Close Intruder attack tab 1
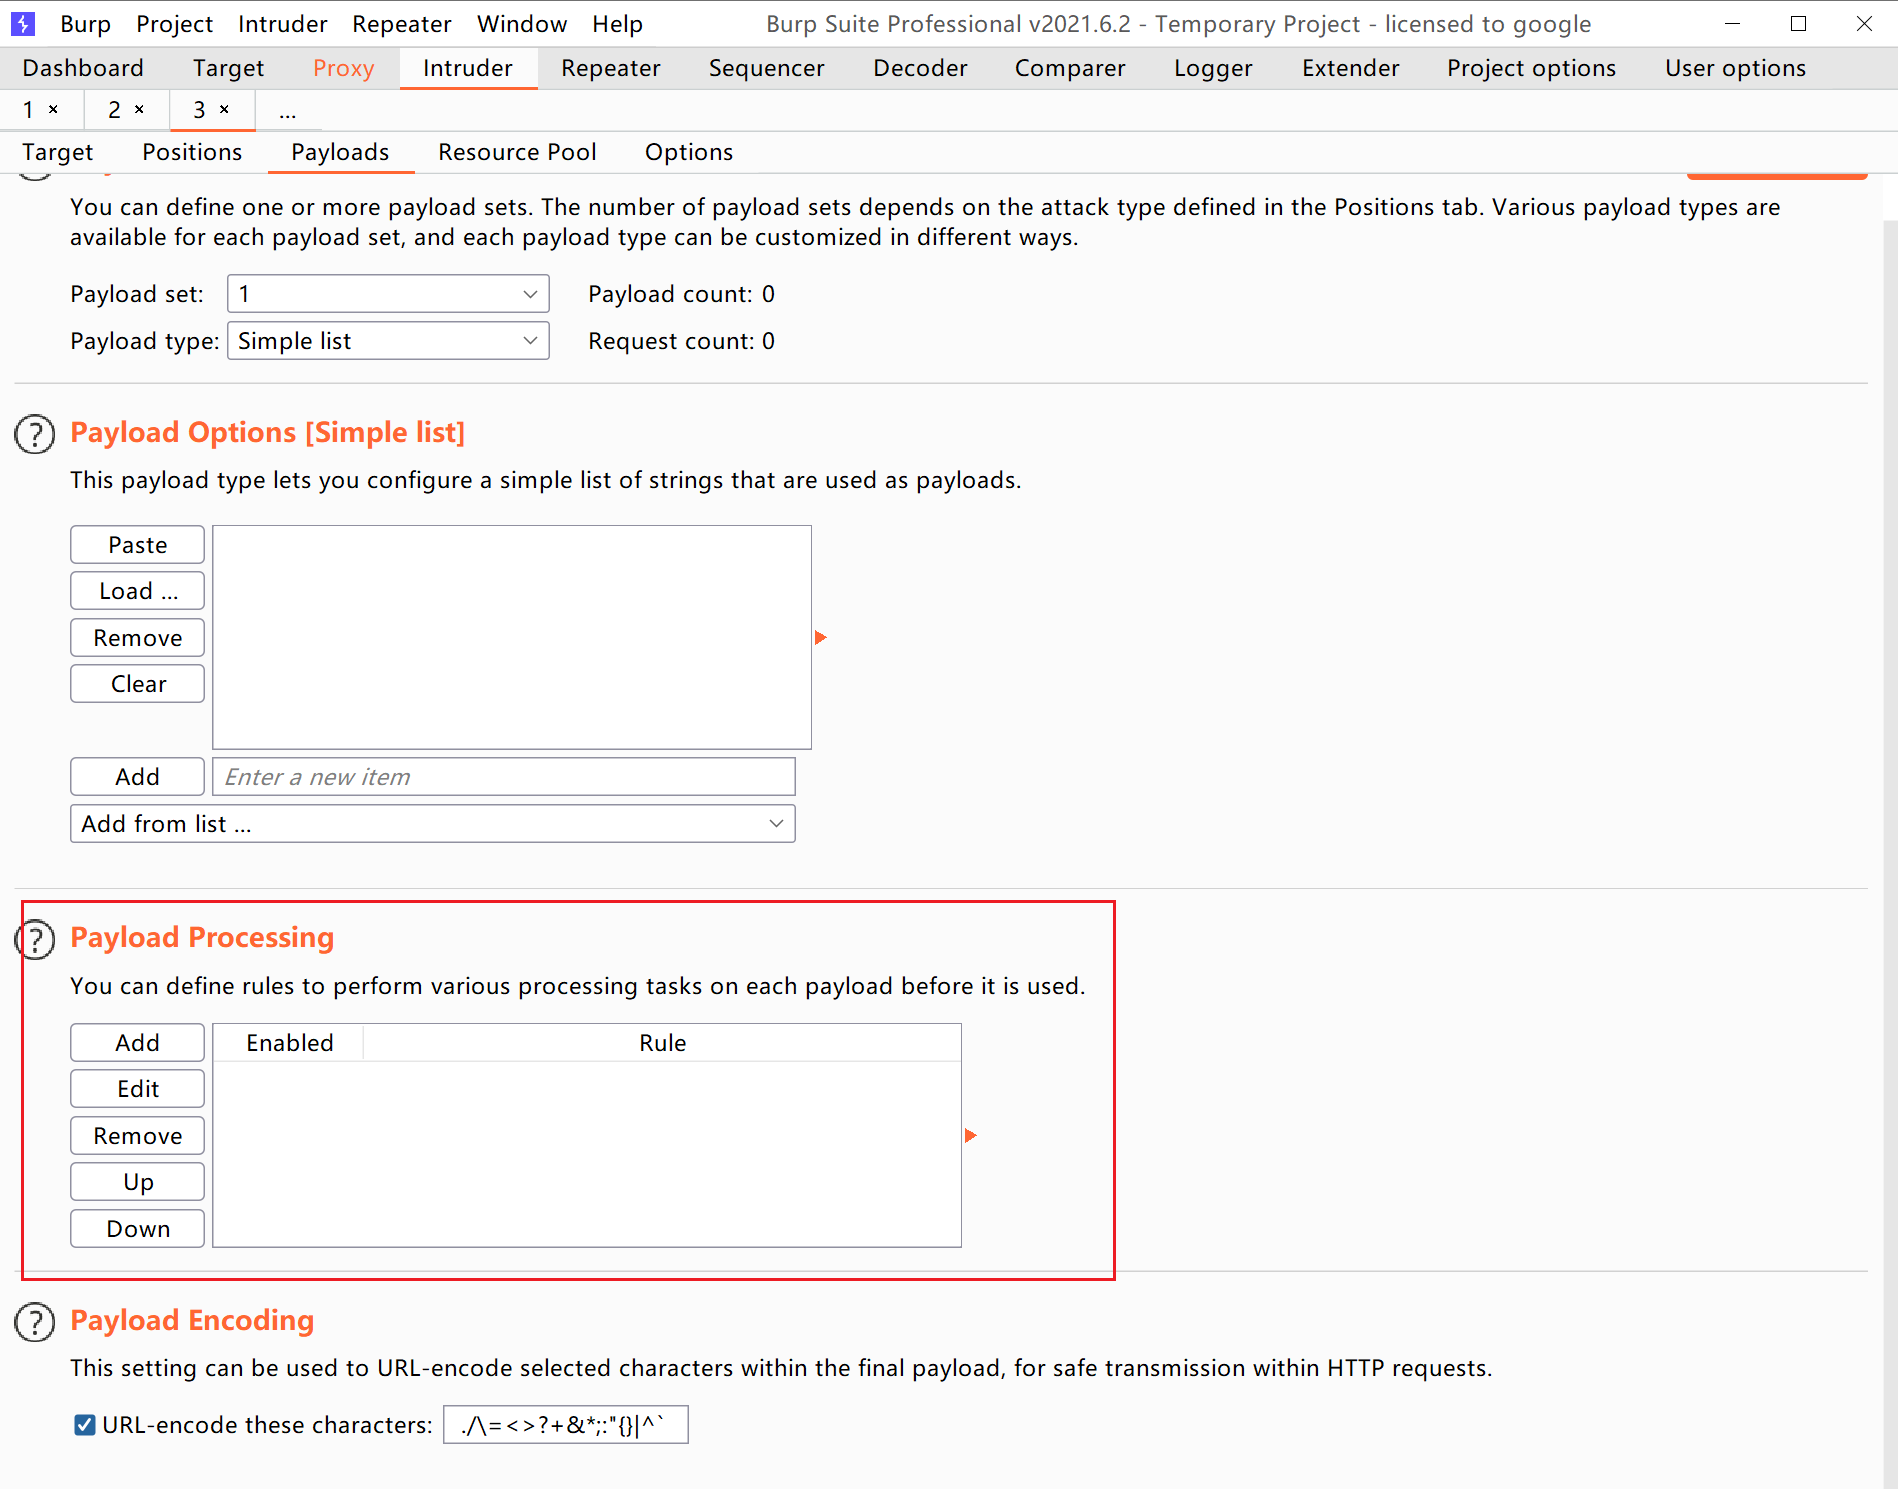 54,109
